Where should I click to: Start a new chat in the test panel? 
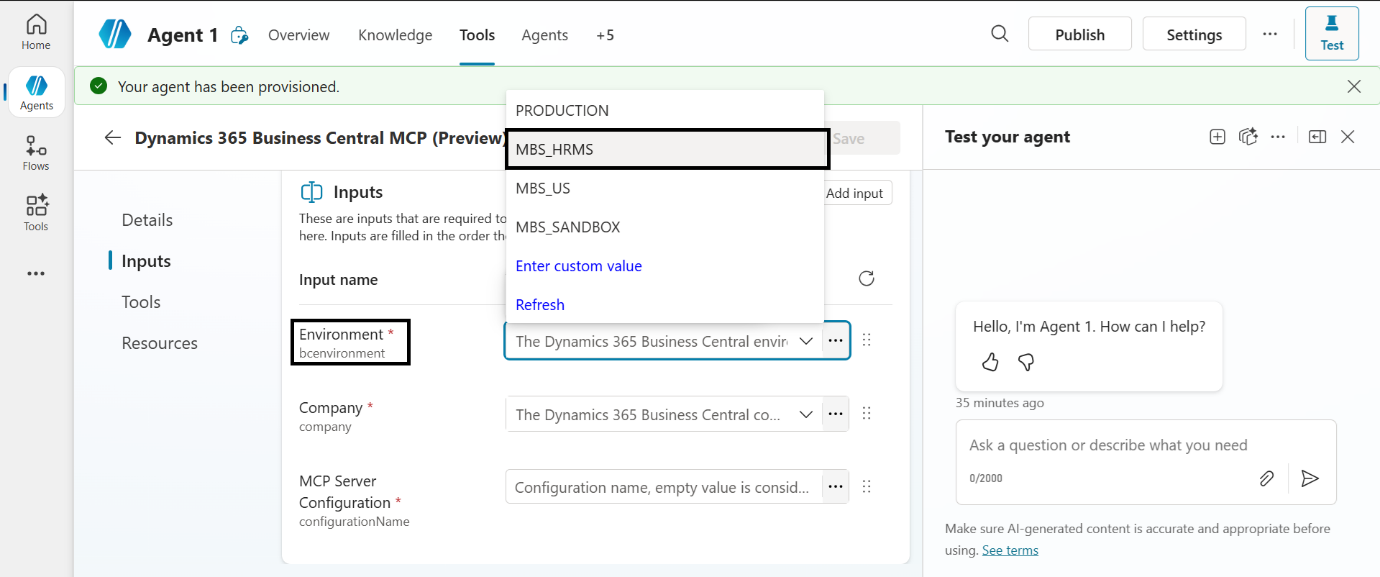1217,136
